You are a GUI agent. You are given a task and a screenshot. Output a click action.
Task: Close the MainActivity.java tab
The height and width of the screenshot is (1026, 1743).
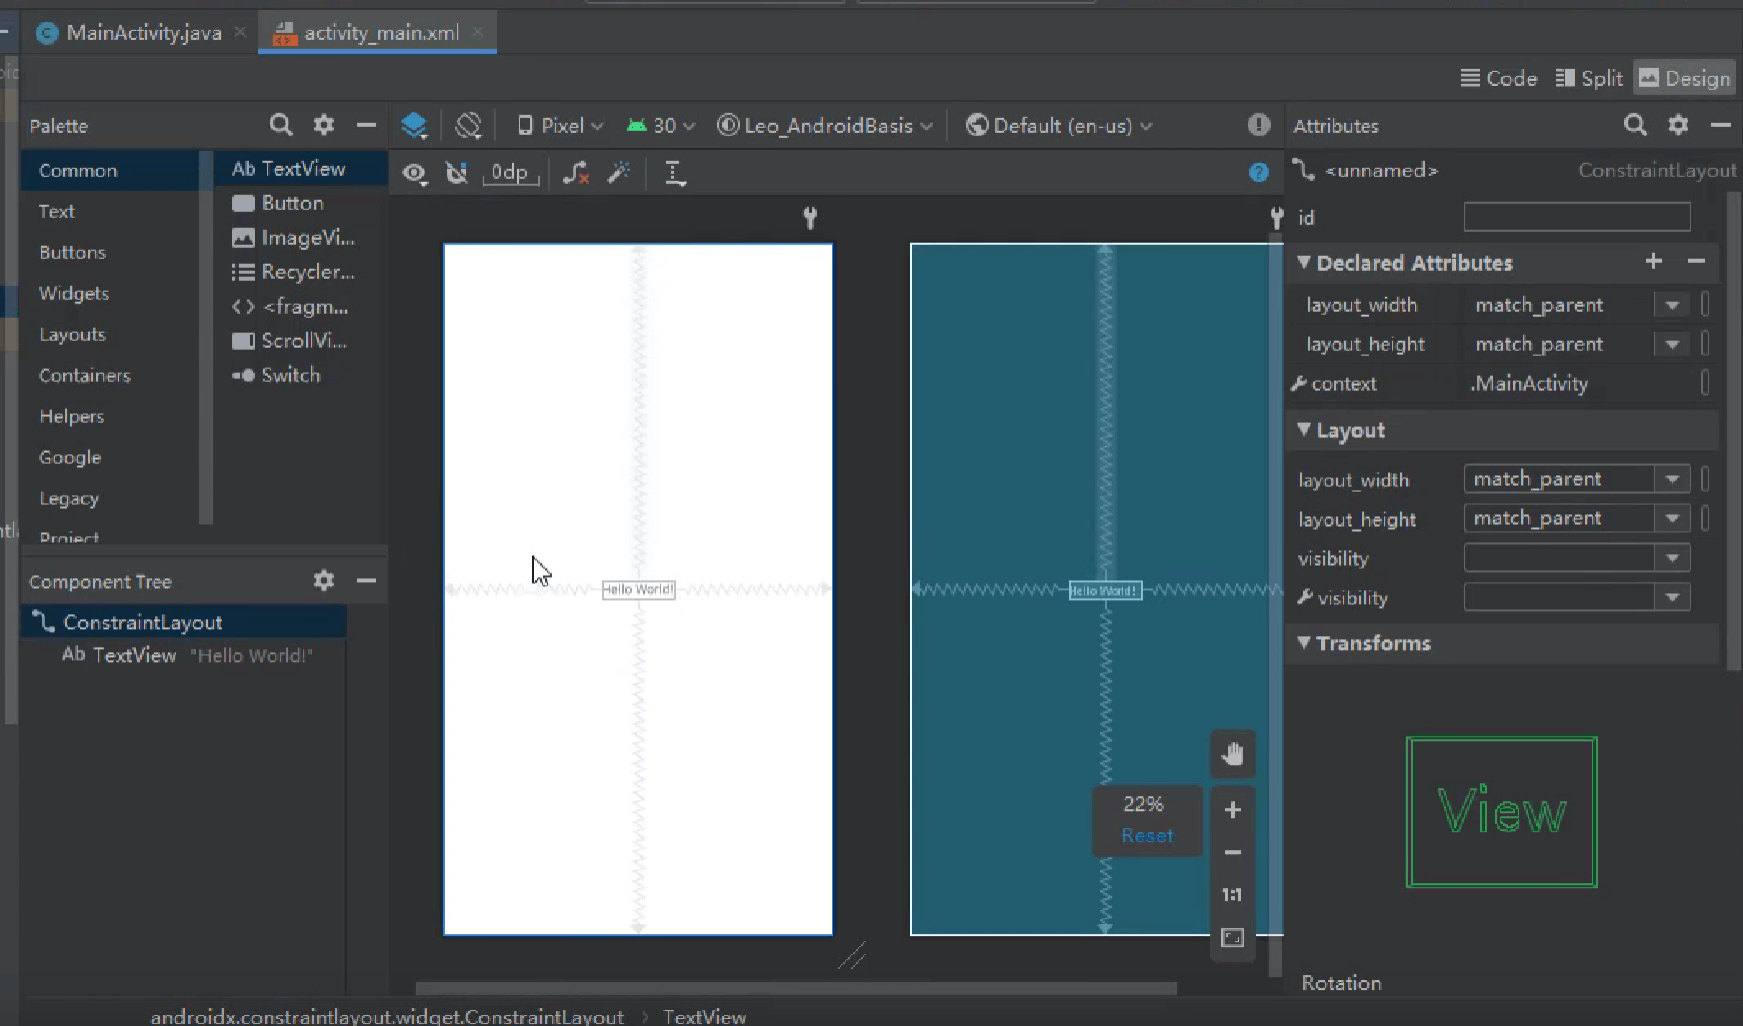[240, 32]
